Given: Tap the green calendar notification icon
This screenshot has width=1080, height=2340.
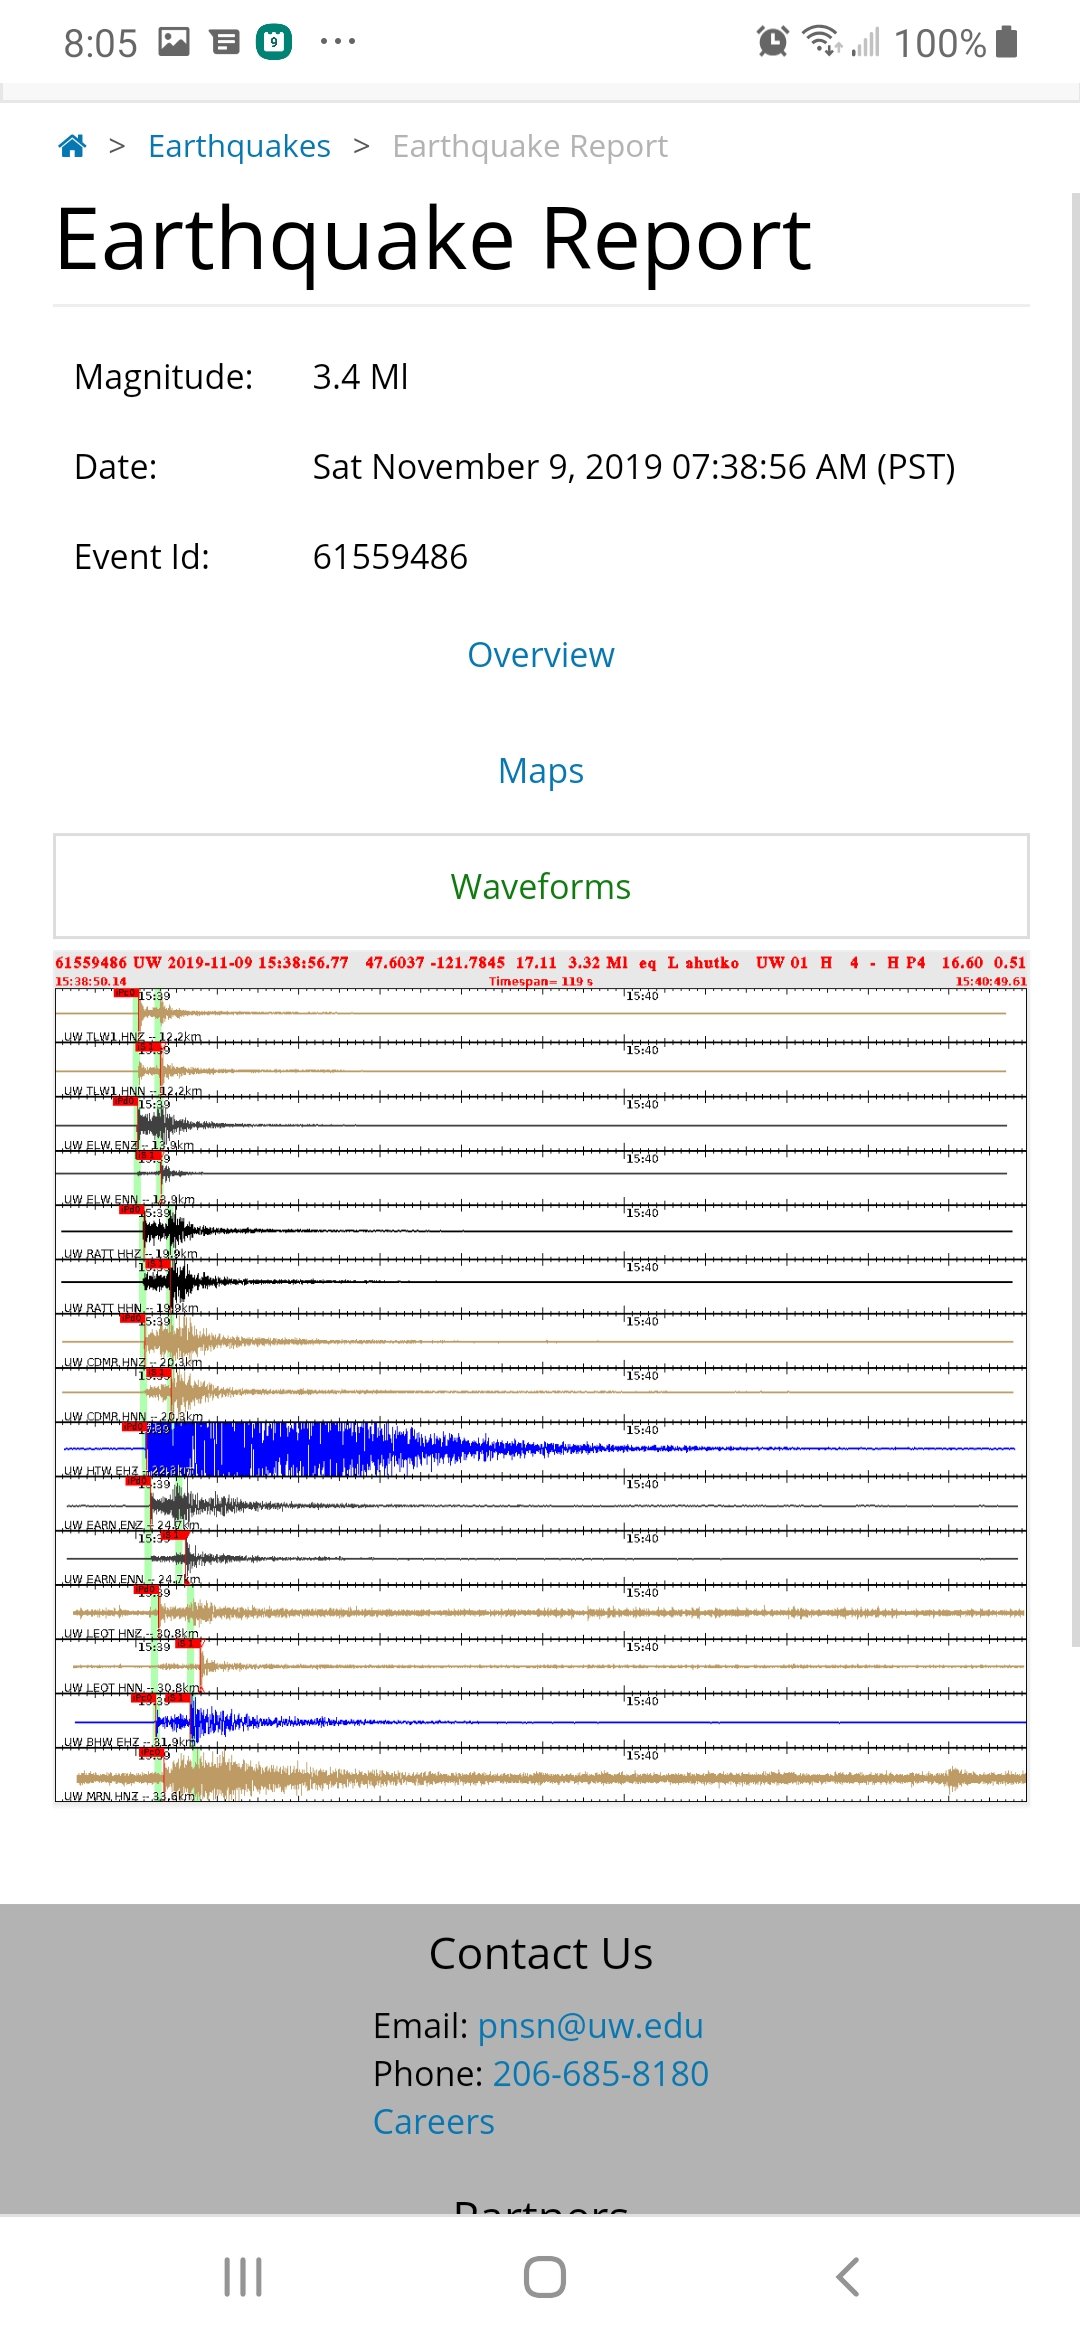Looking at the screenshot, I should coord(274,42).
